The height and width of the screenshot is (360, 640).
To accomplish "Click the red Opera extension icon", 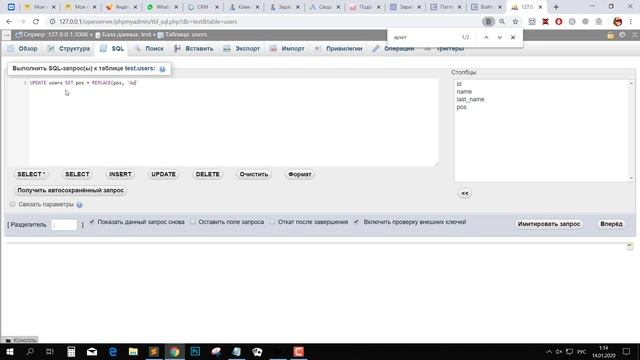I will [558, 22].
